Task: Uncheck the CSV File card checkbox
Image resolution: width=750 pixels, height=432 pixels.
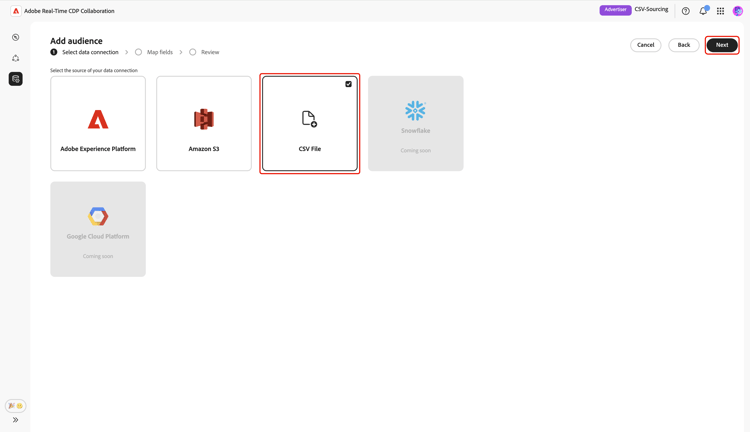Action: tap(348, 84)
